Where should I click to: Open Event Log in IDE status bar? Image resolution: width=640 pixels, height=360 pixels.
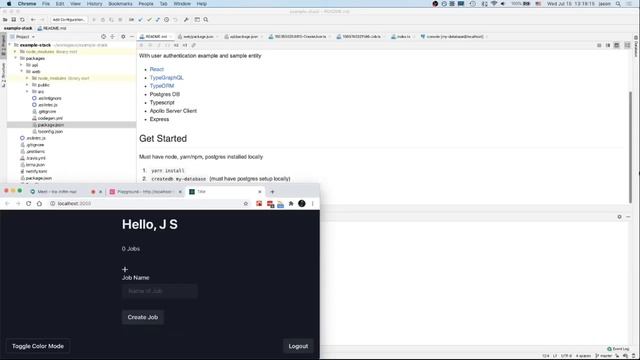(x=618, y=349)
